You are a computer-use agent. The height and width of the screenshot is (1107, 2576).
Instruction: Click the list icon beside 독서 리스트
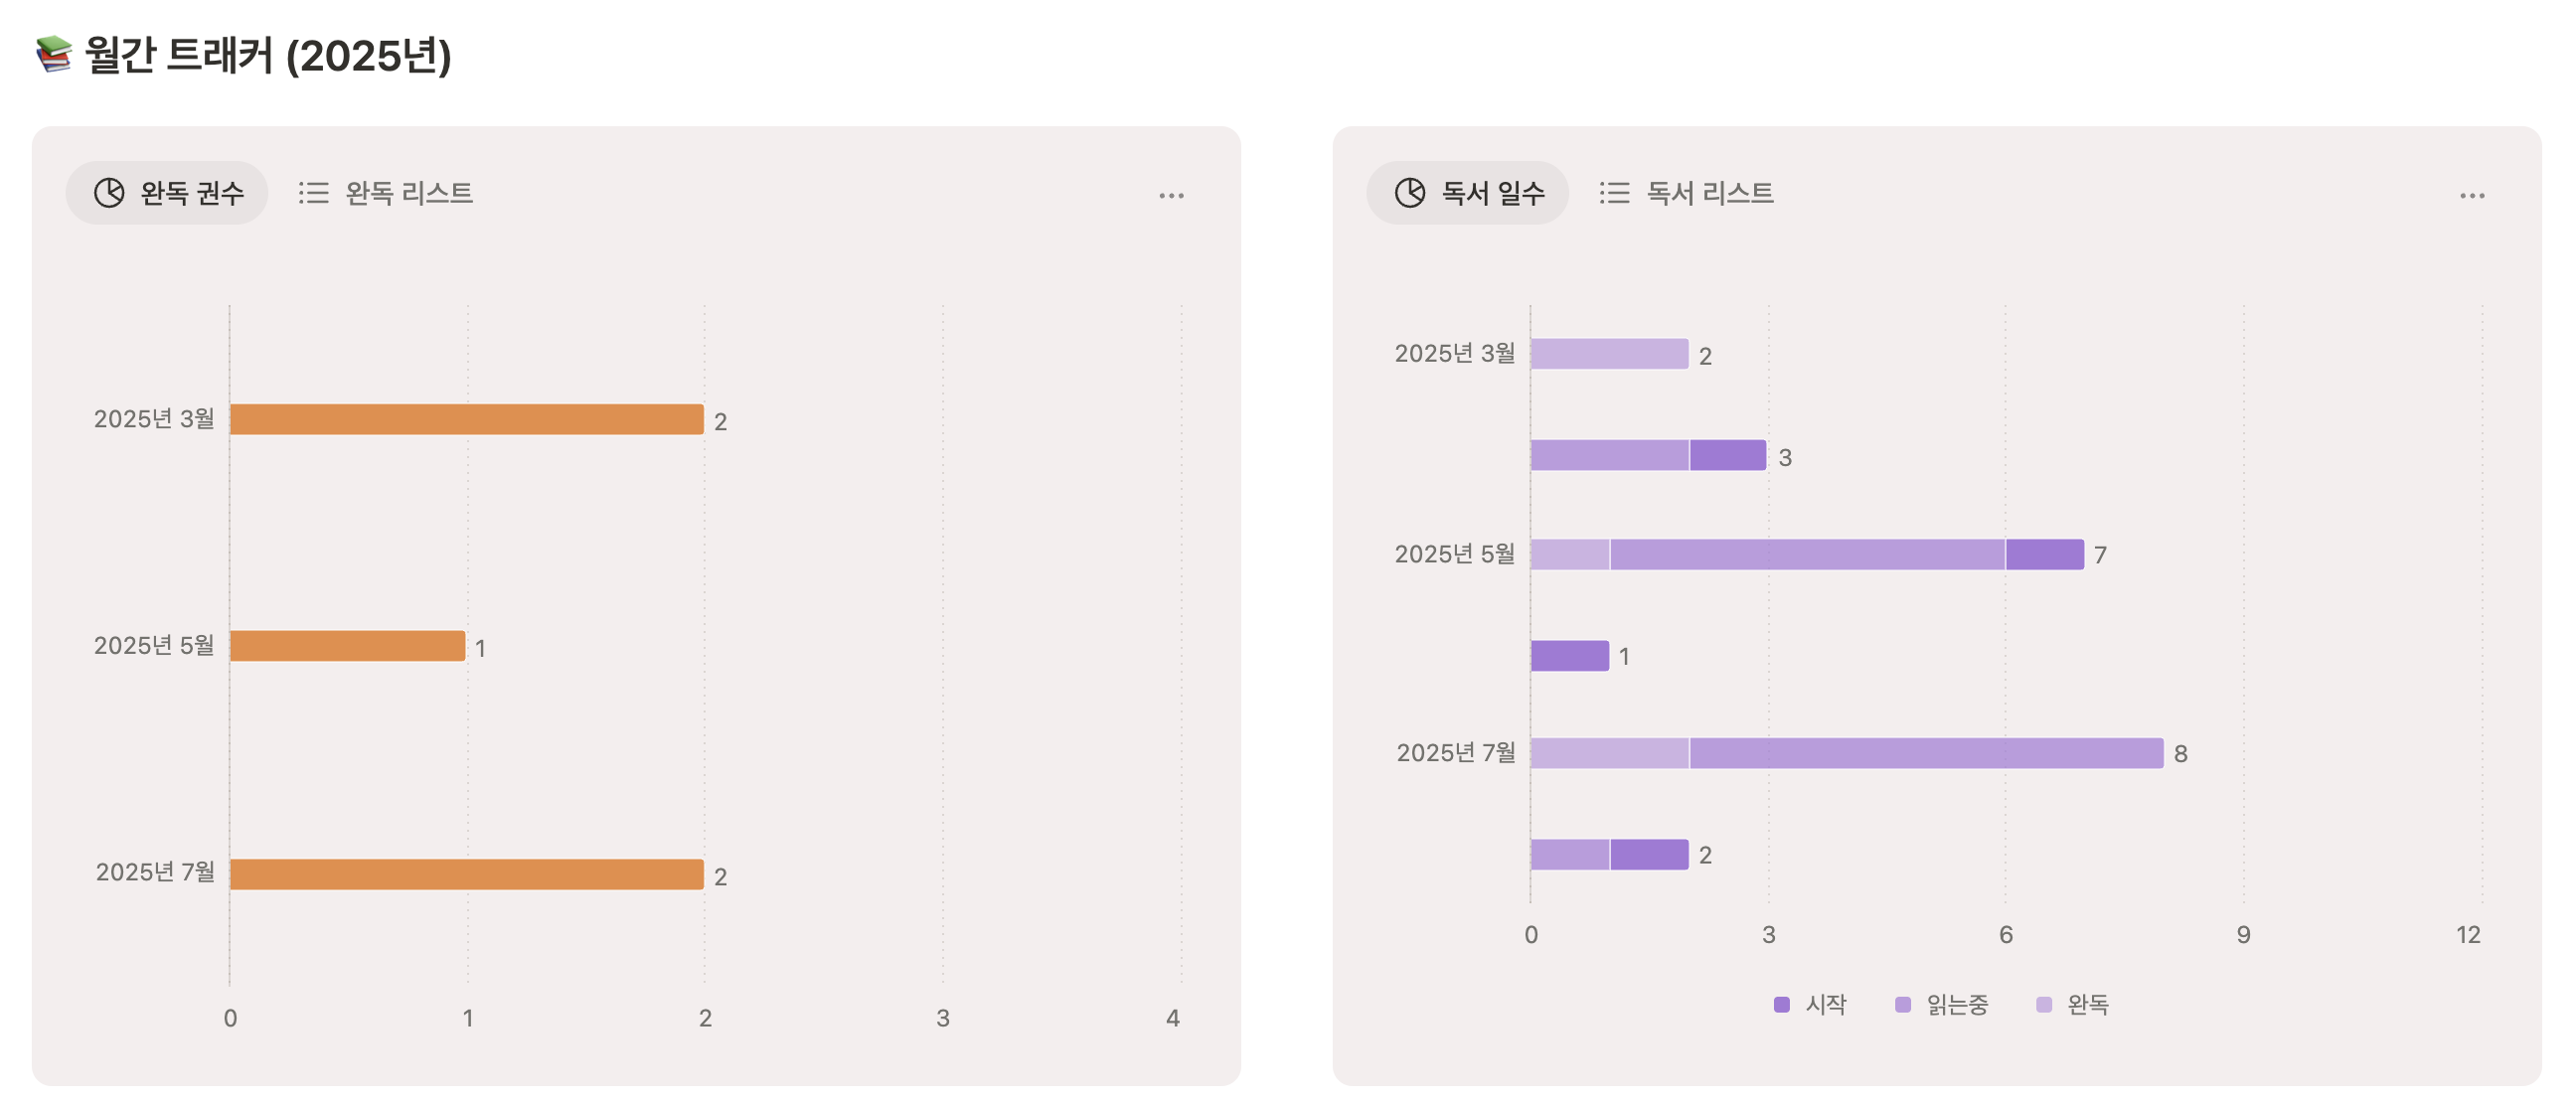(x=1614, y=193)
